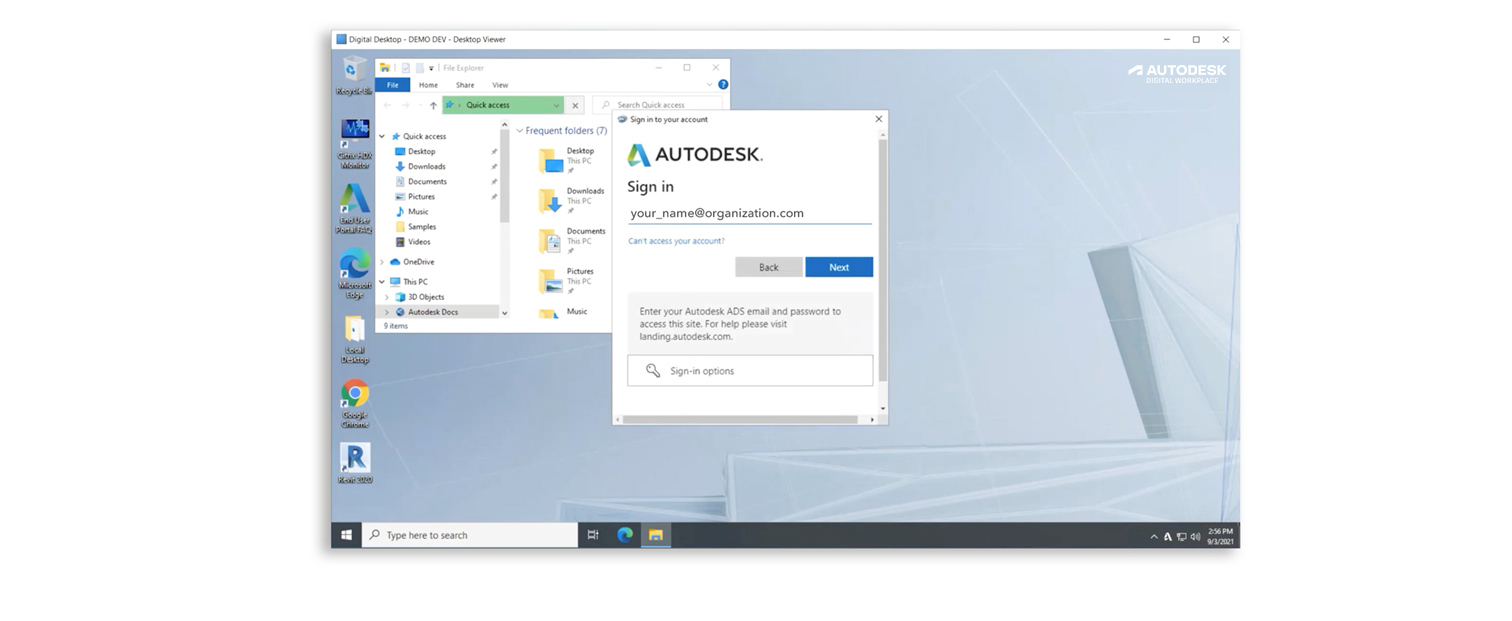
Task: Collapse the Frequent folders section
Action: tap(519, 130)
